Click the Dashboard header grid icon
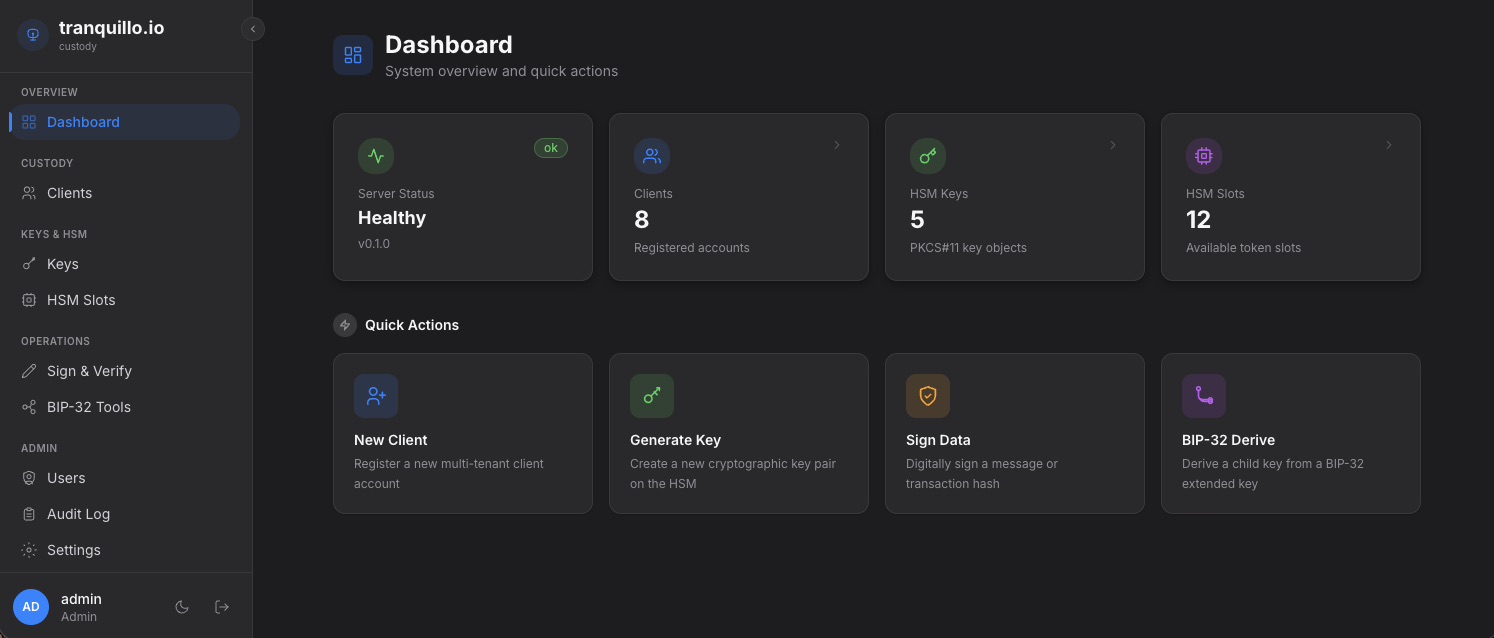The image size is (1494, 638). point(352,55)
